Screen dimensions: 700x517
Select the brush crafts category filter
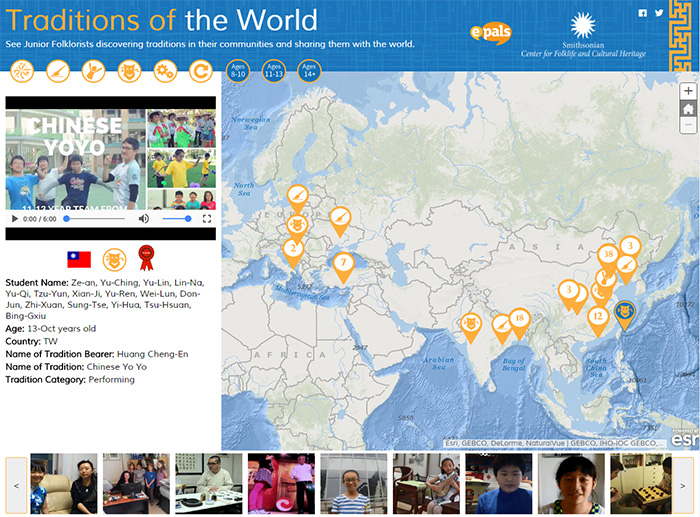click(x=58, y=71)
